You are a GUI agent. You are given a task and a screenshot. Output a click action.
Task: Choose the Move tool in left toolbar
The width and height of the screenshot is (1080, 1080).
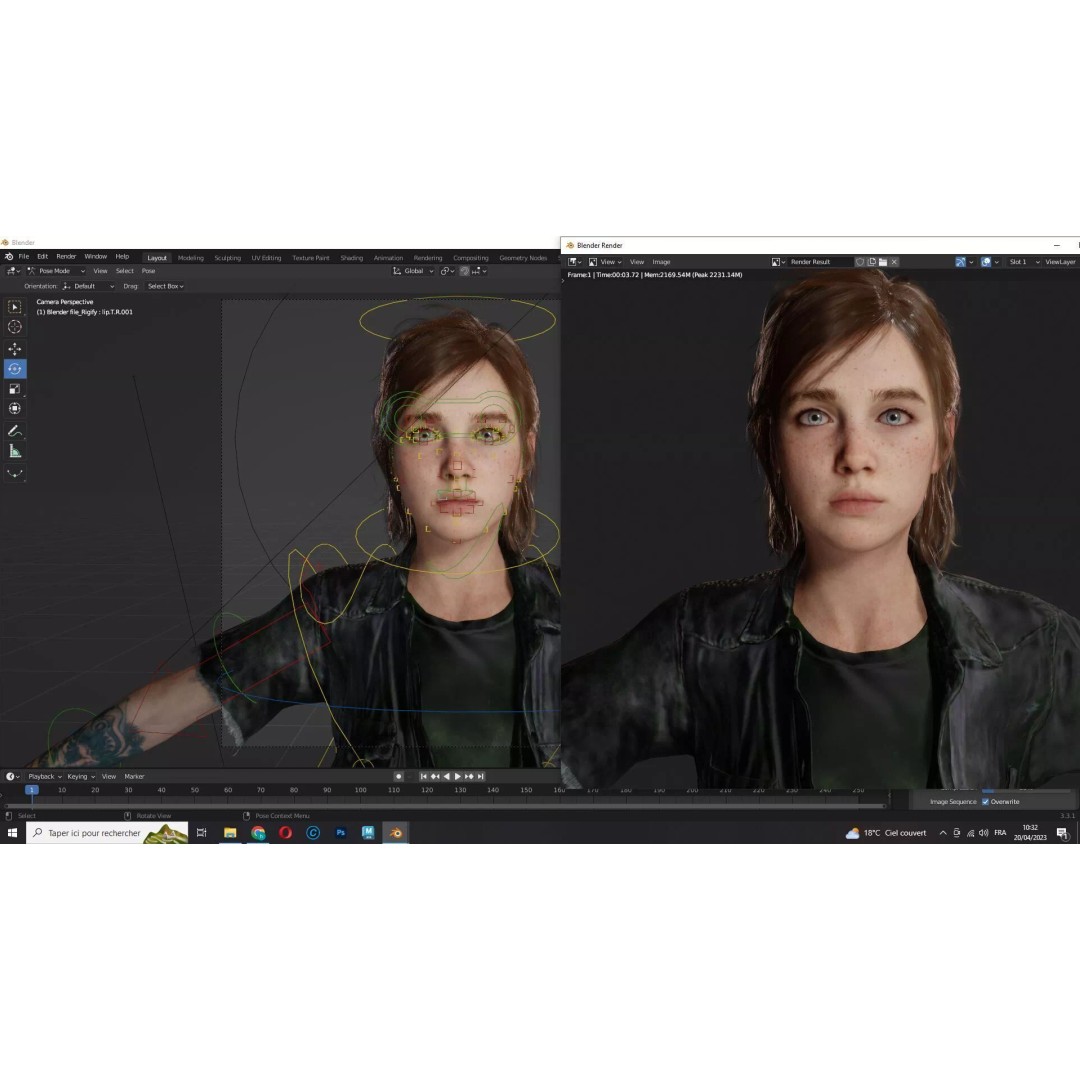tap(14, 349)
